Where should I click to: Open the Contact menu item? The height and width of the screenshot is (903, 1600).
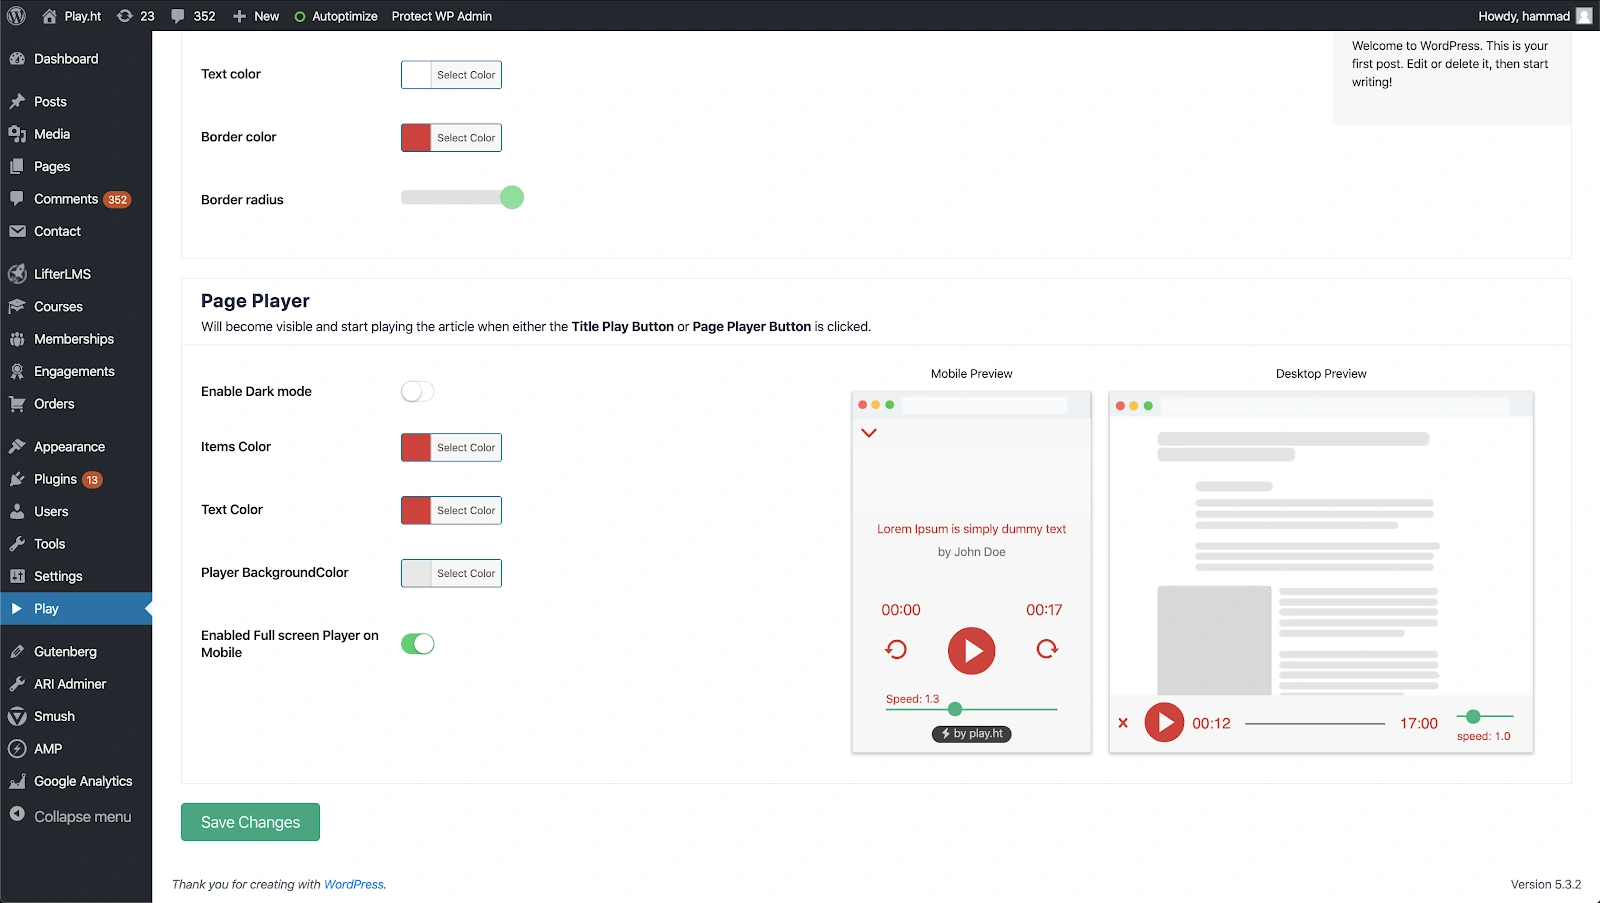point(76,231)
